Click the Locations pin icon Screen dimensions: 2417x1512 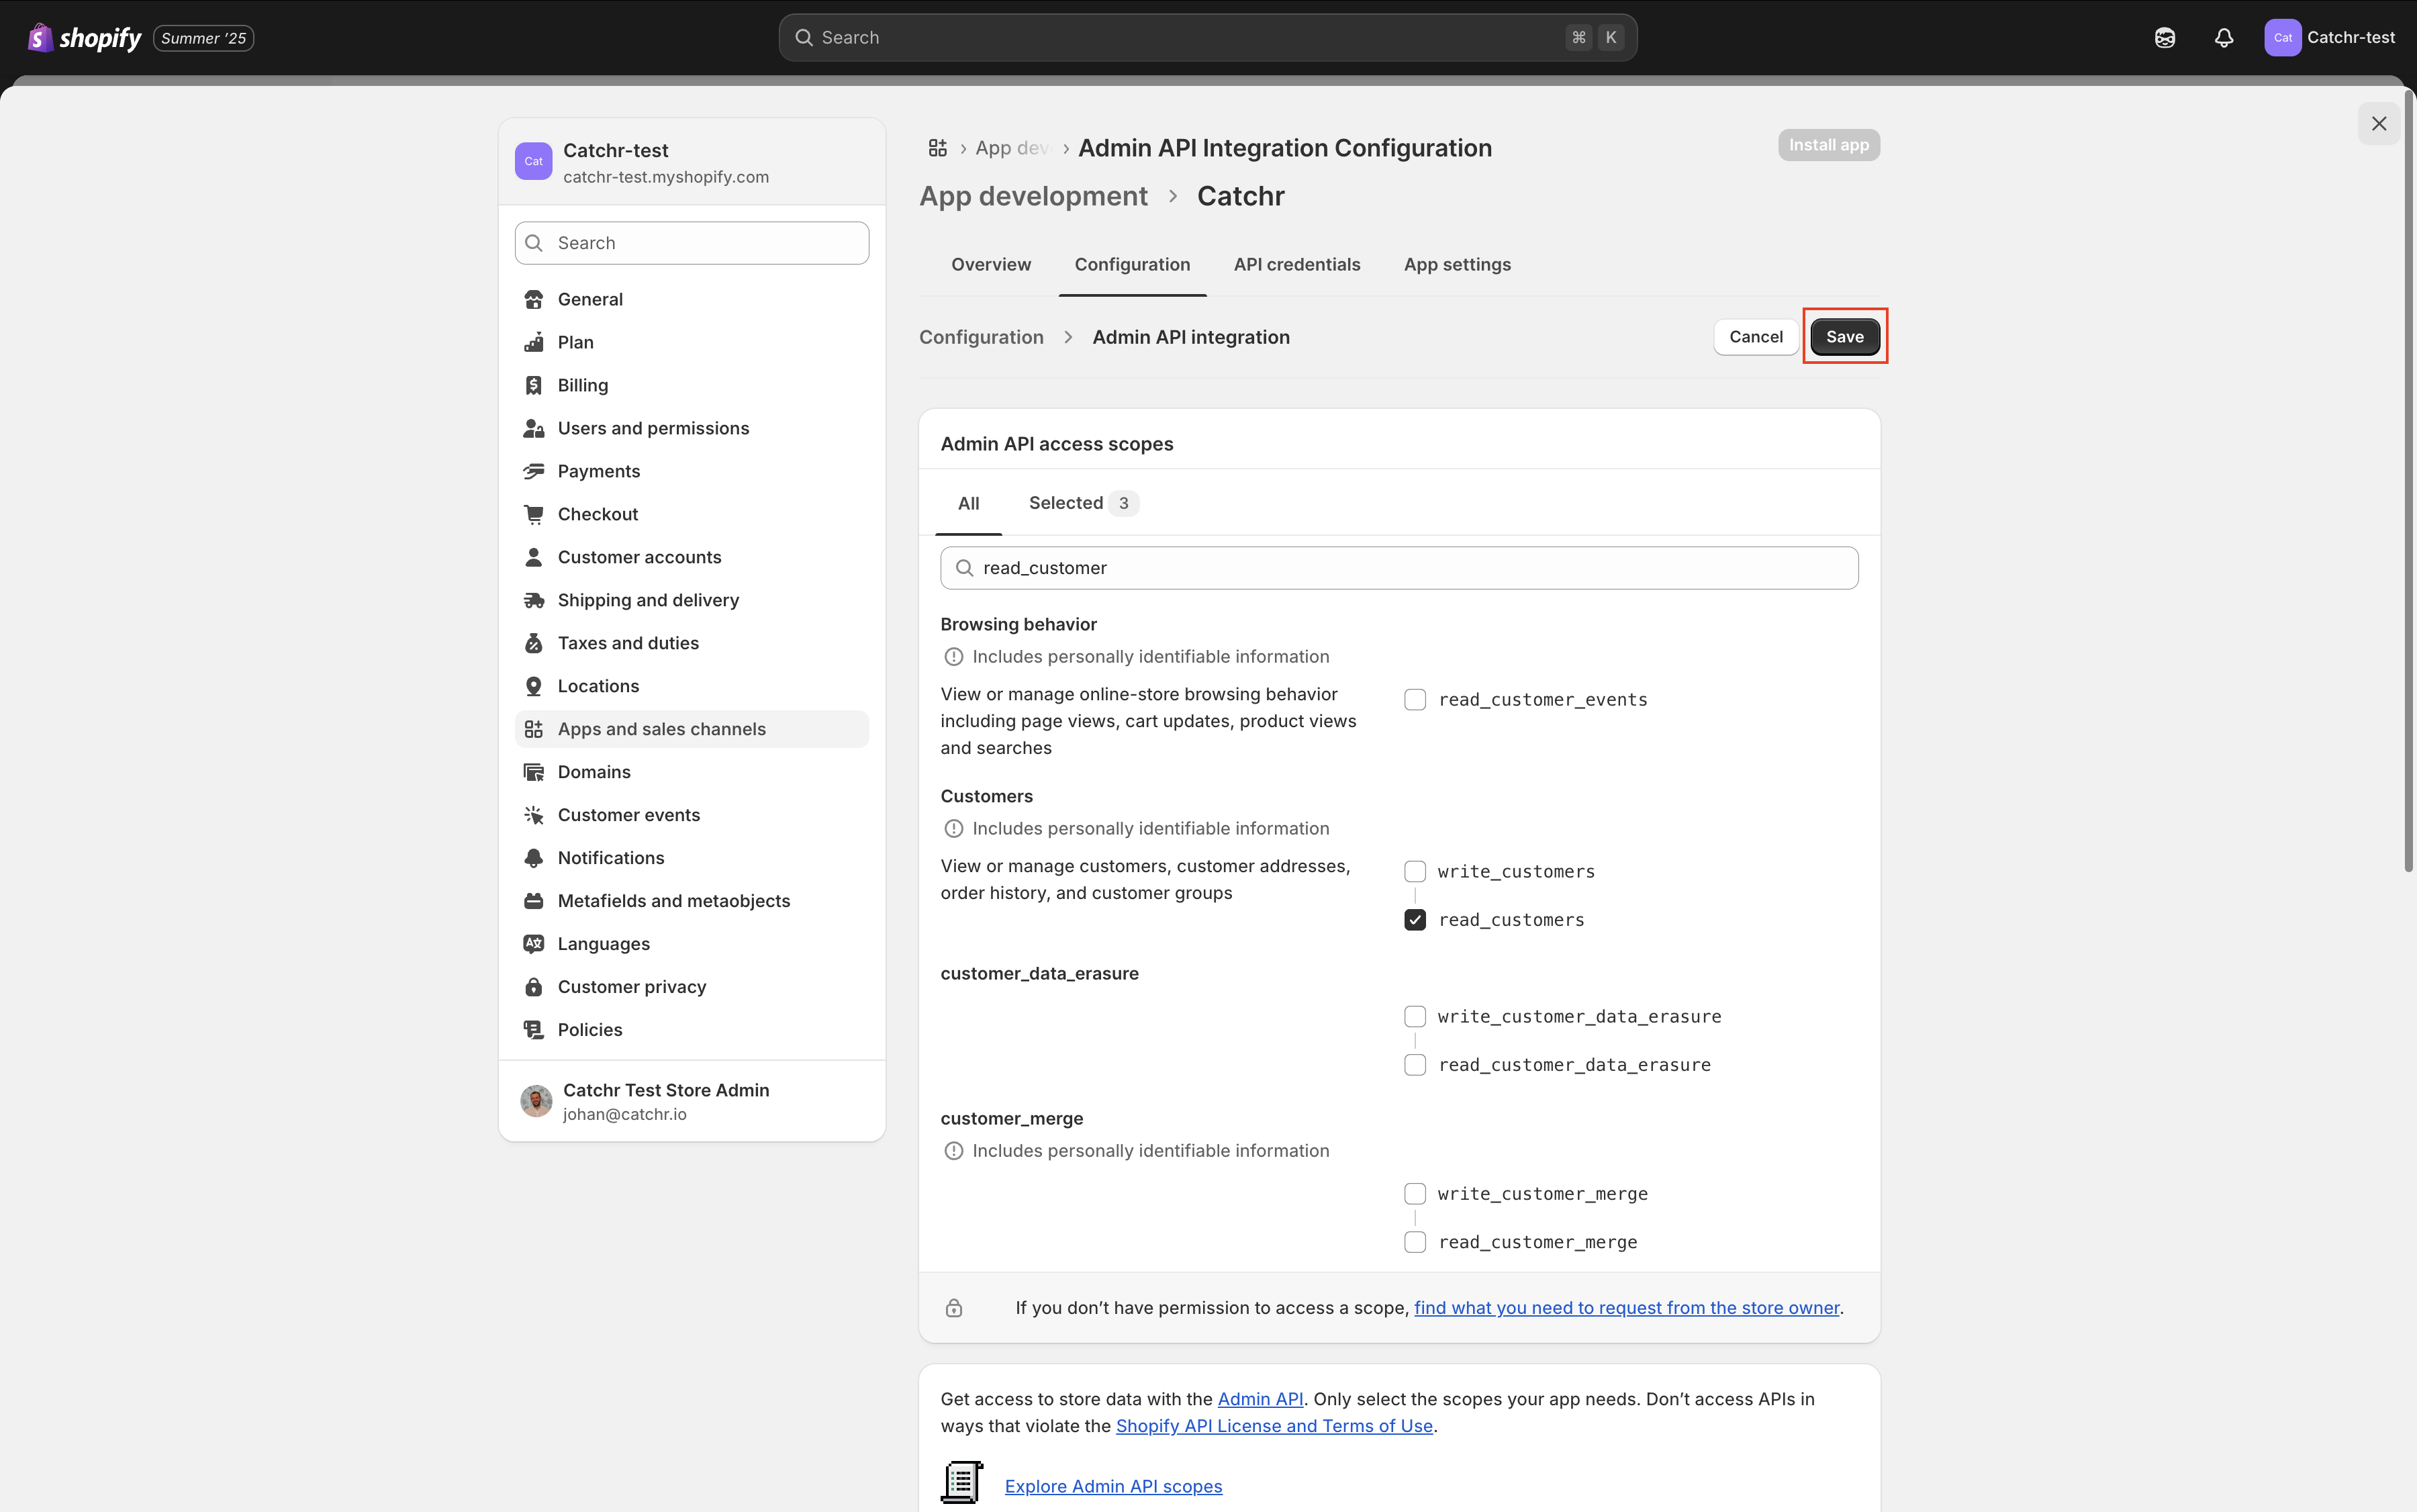click(534, 686)
